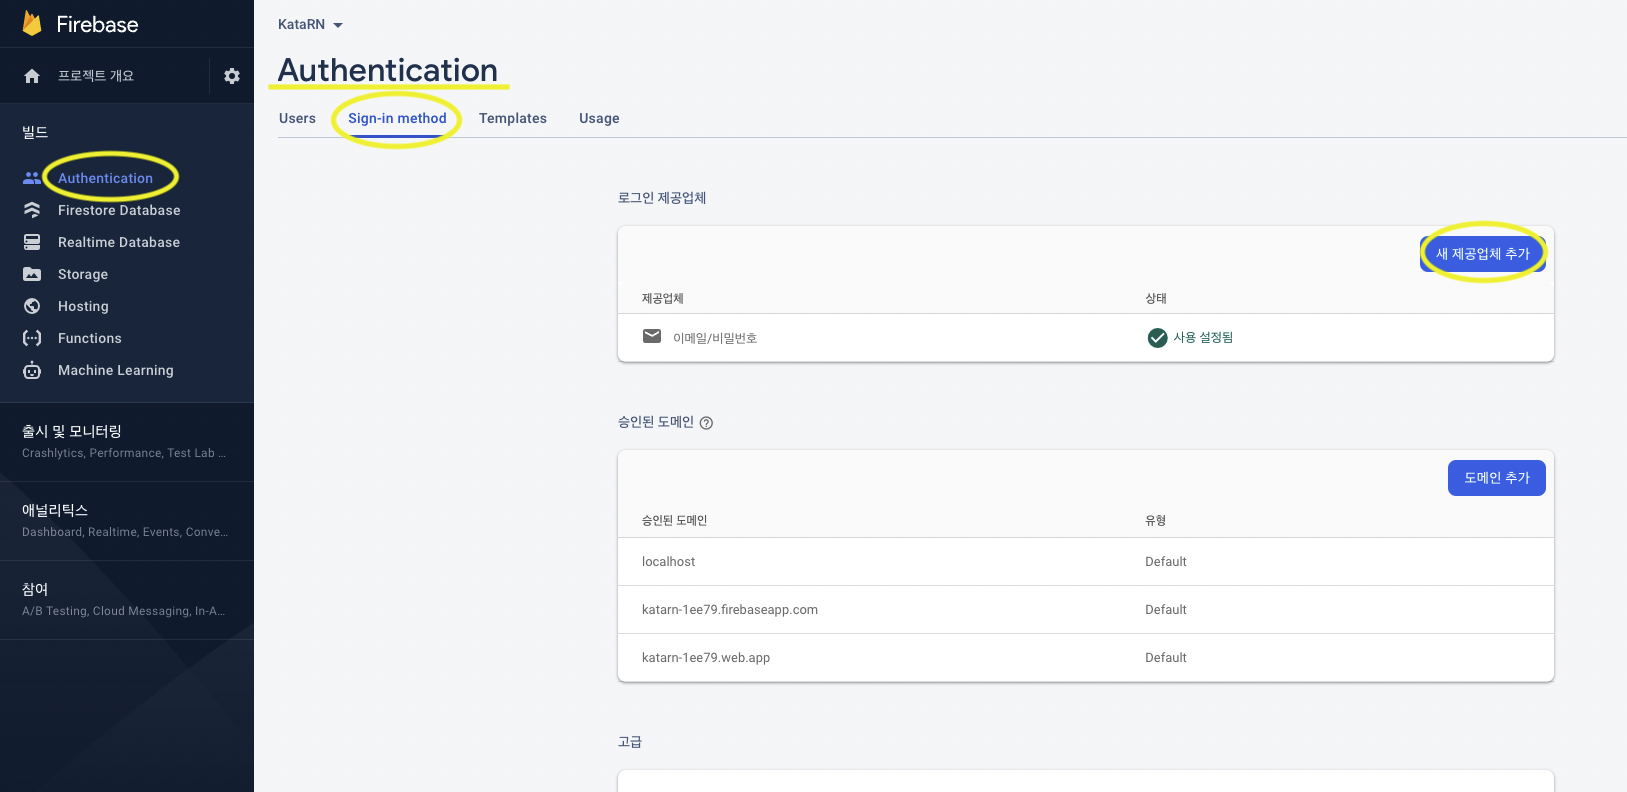Select katarn-1ee79.firebaseapp.com domain row
The height and width of the screenshot is (792, 1627).
1086,610
